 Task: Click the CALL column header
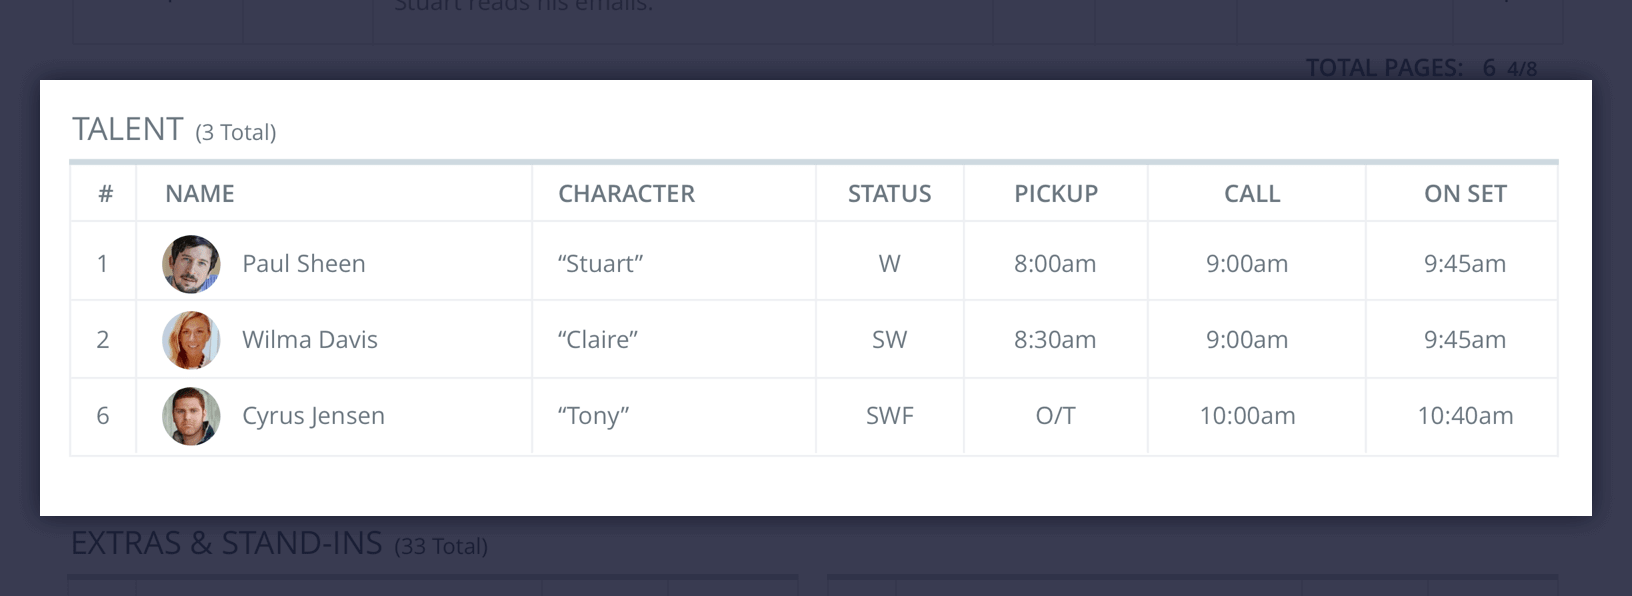coord(1252,193)
